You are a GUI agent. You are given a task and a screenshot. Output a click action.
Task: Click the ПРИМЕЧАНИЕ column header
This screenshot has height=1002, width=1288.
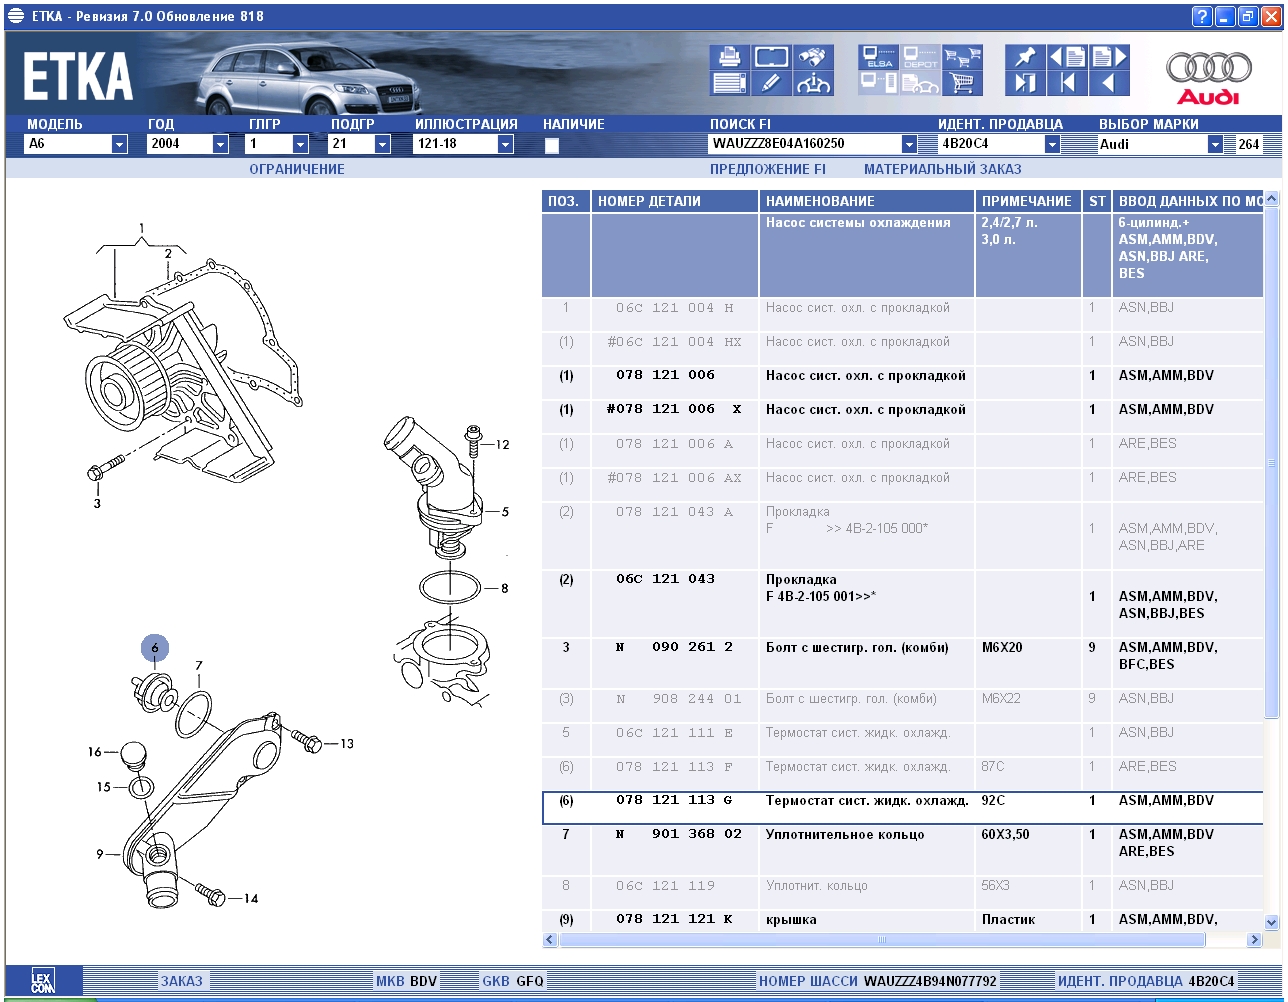point(1028,201)
